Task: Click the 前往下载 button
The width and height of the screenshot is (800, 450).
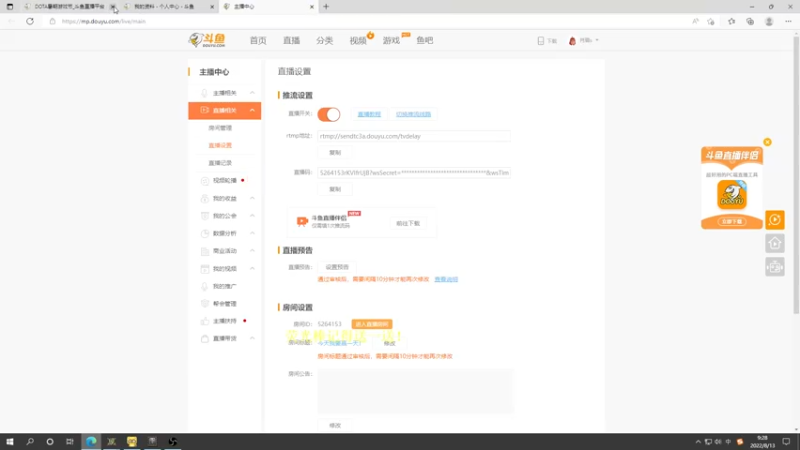Action: tap(408, 223)
